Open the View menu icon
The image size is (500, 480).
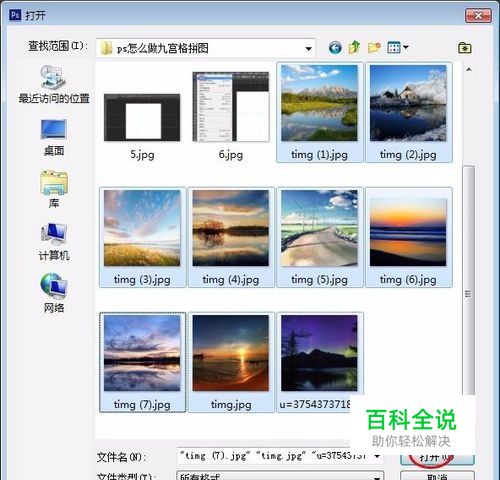394,48
